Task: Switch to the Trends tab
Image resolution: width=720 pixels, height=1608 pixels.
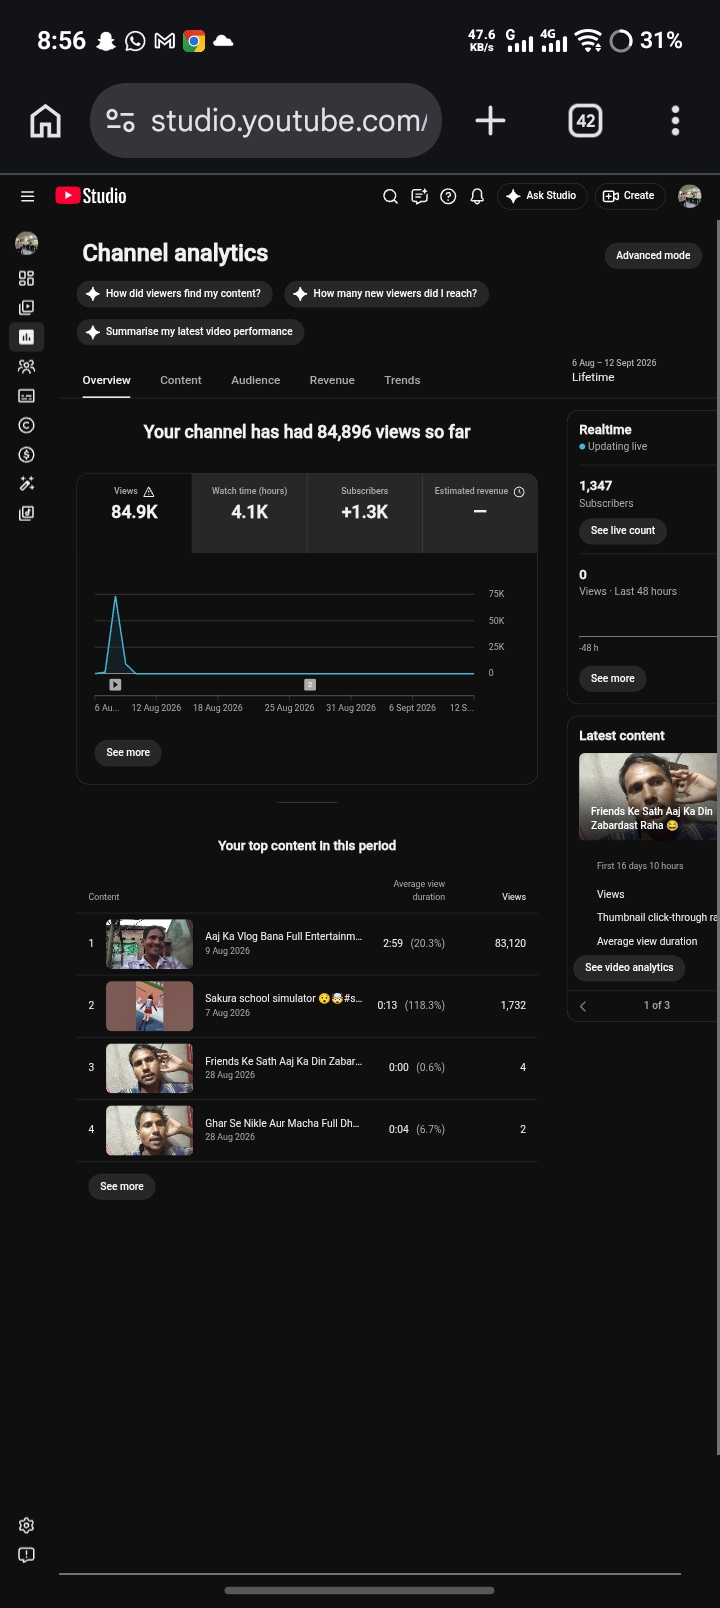Action: point(402,380)
